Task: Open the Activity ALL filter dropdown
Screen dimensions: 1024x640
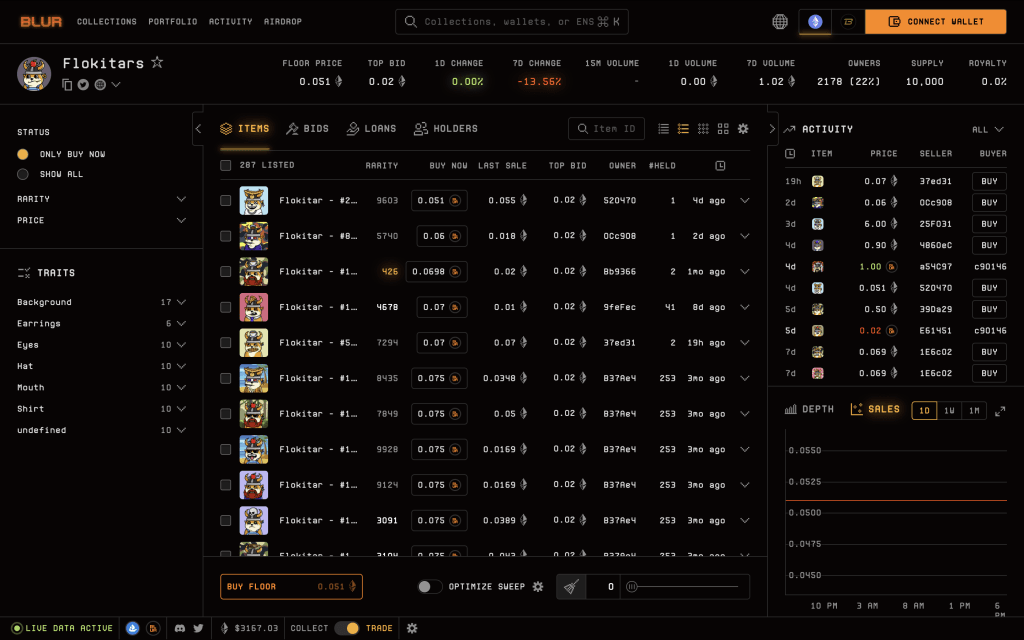Action: tap(988, 129)
